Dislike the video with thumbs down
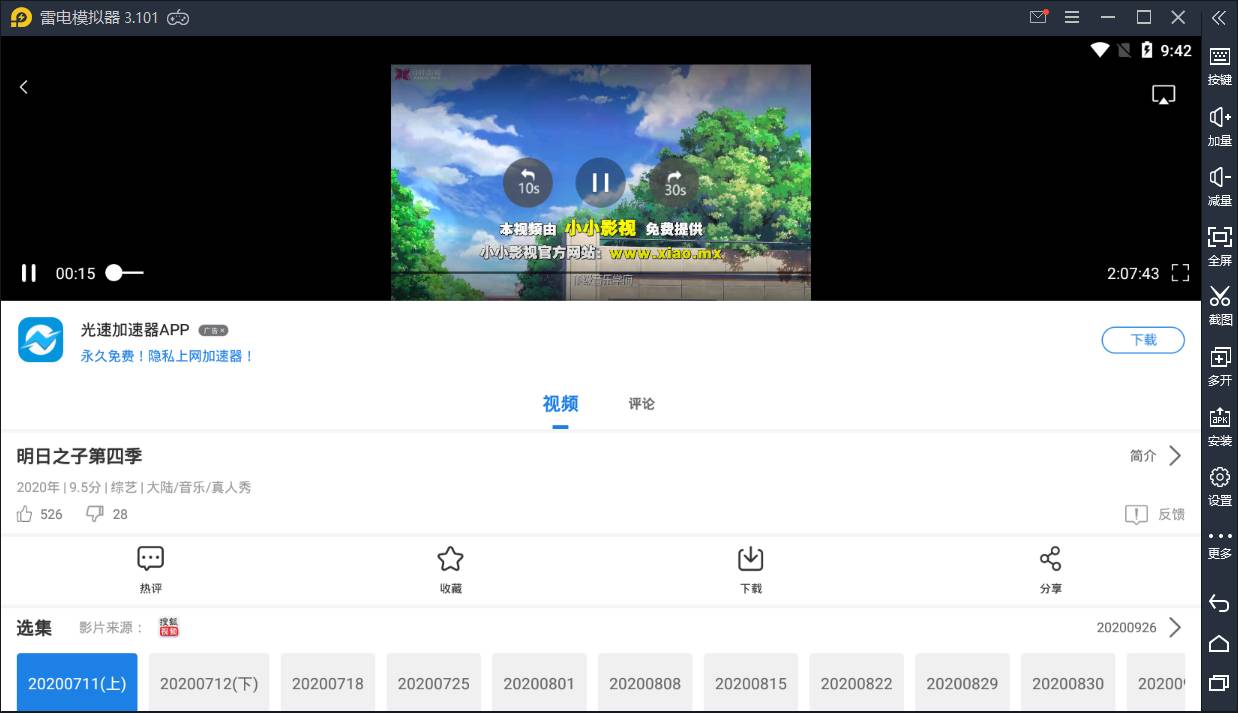This screenshot has height=713, width=1238. [x=95, y=514]
